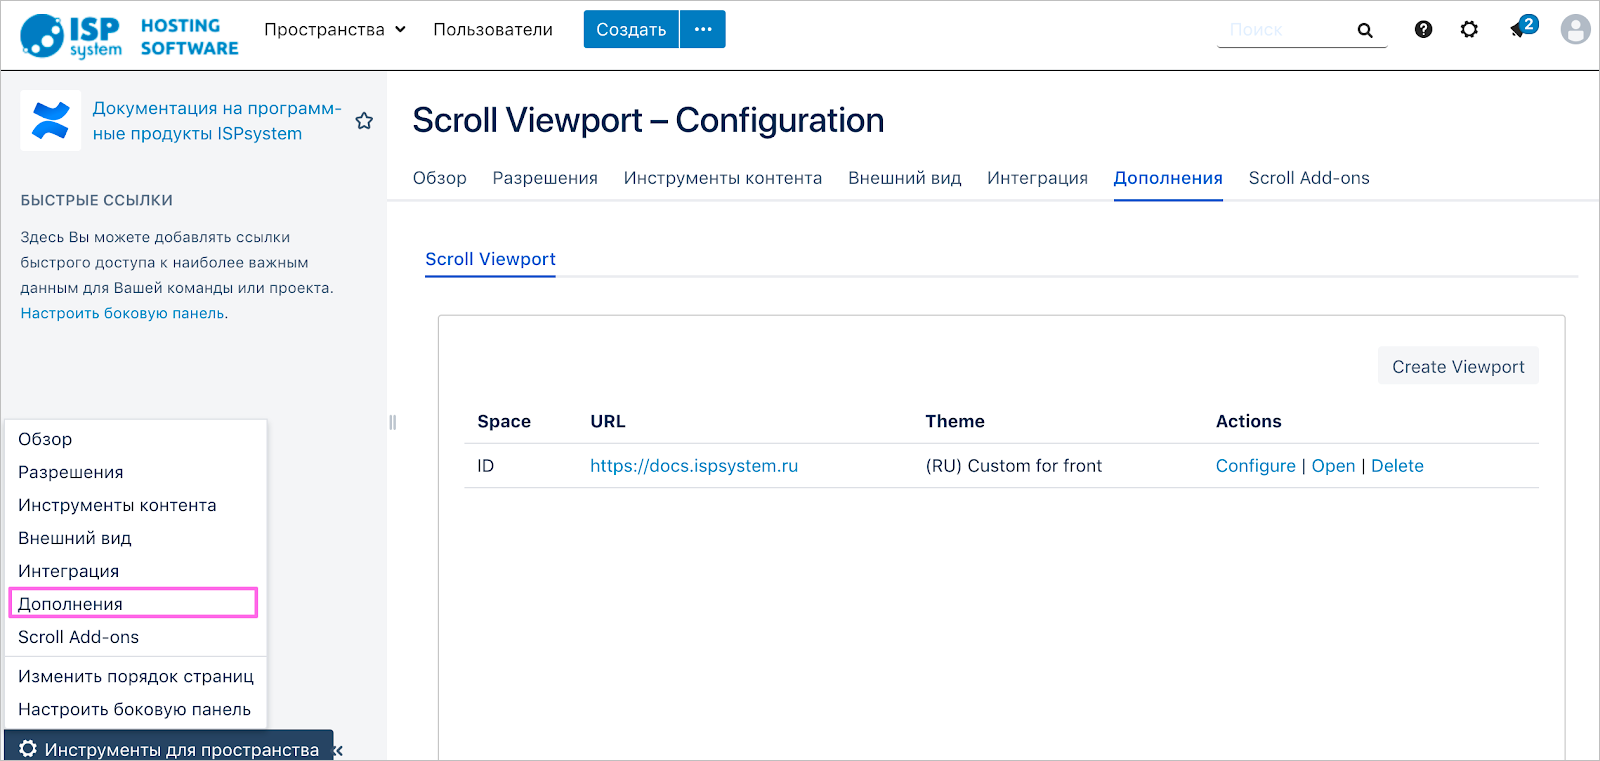
Task: Choose Scroll Add-ons in popup menu
Action: pos(136,637)
